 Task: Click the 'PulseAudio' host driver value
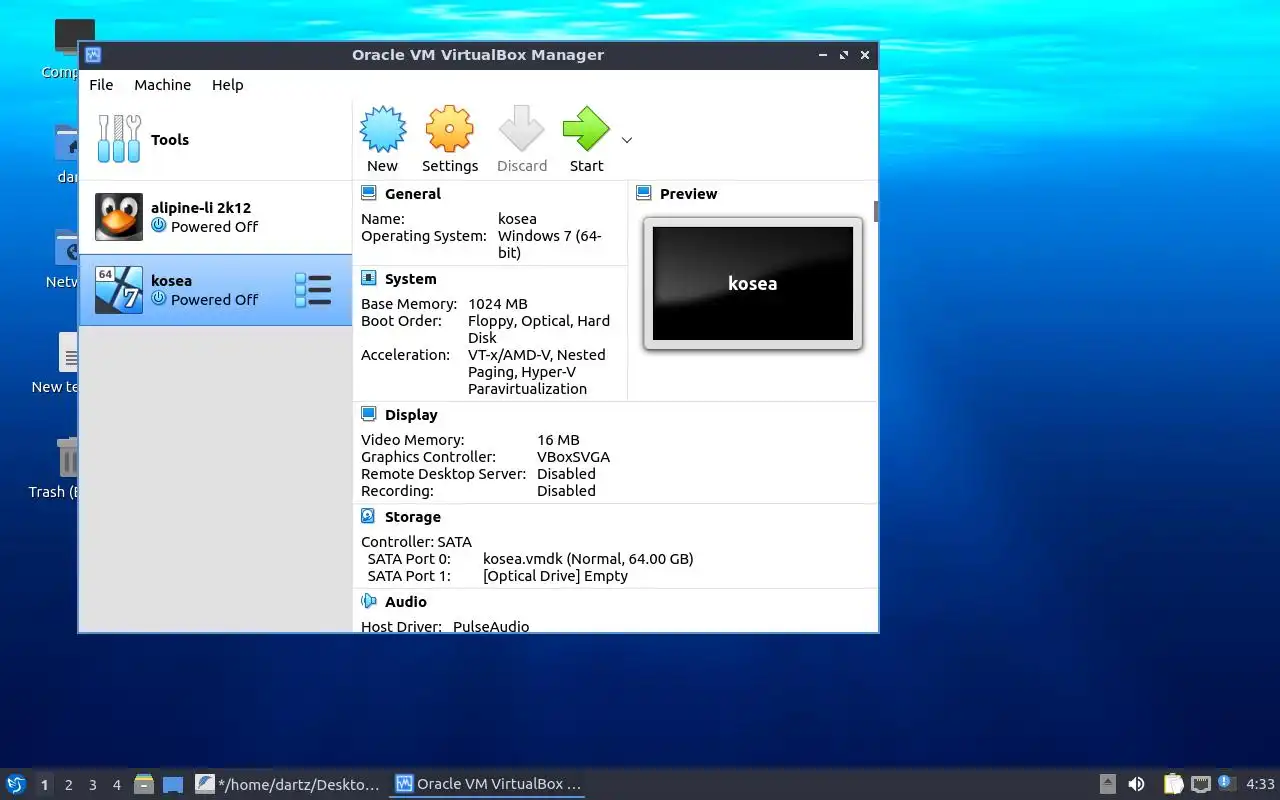tap(491, 626)
